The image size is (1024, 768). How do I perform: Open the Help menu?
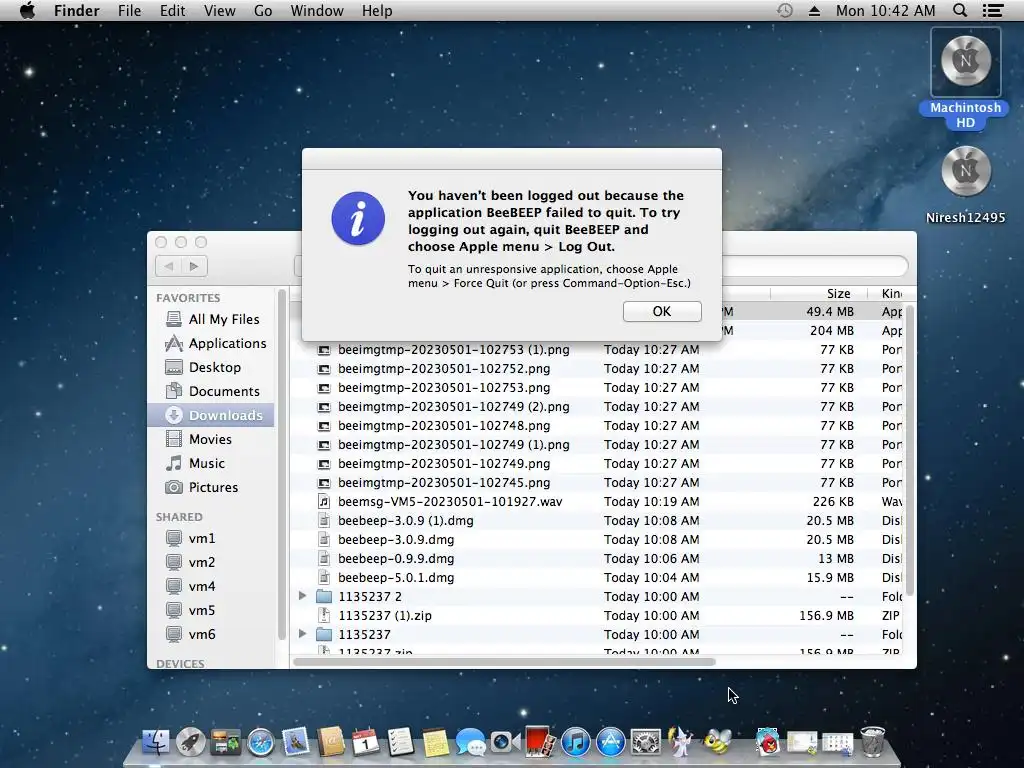[377, 10]
